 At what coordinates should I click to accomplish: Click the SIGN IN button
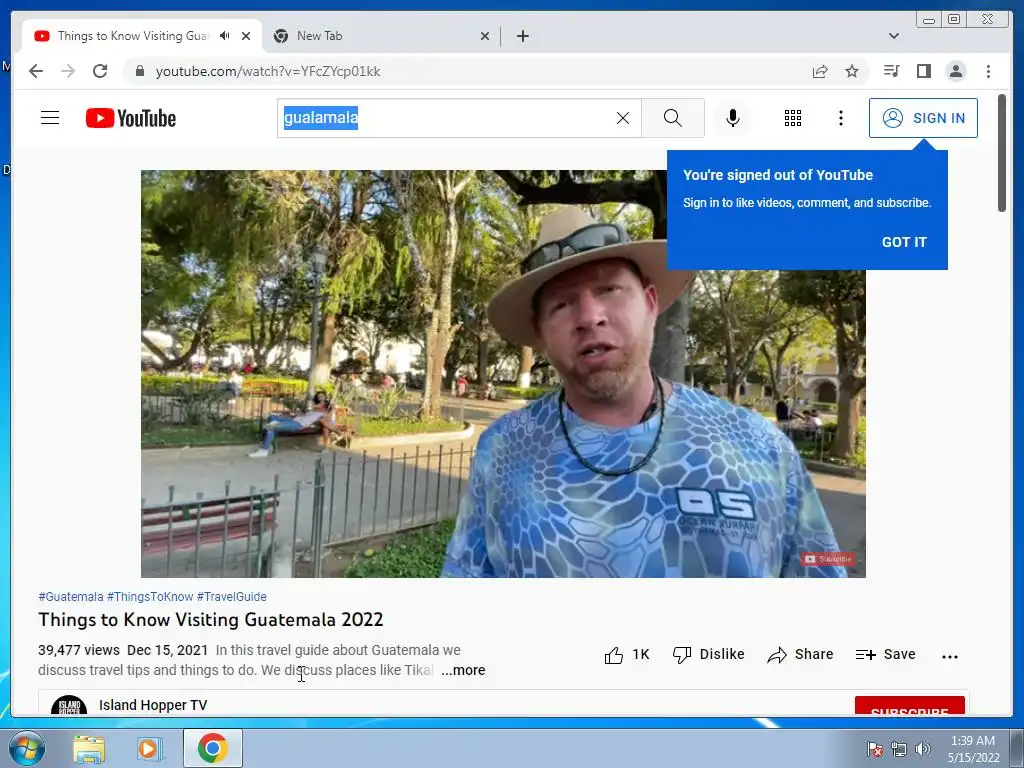click(x=923, y=118)
